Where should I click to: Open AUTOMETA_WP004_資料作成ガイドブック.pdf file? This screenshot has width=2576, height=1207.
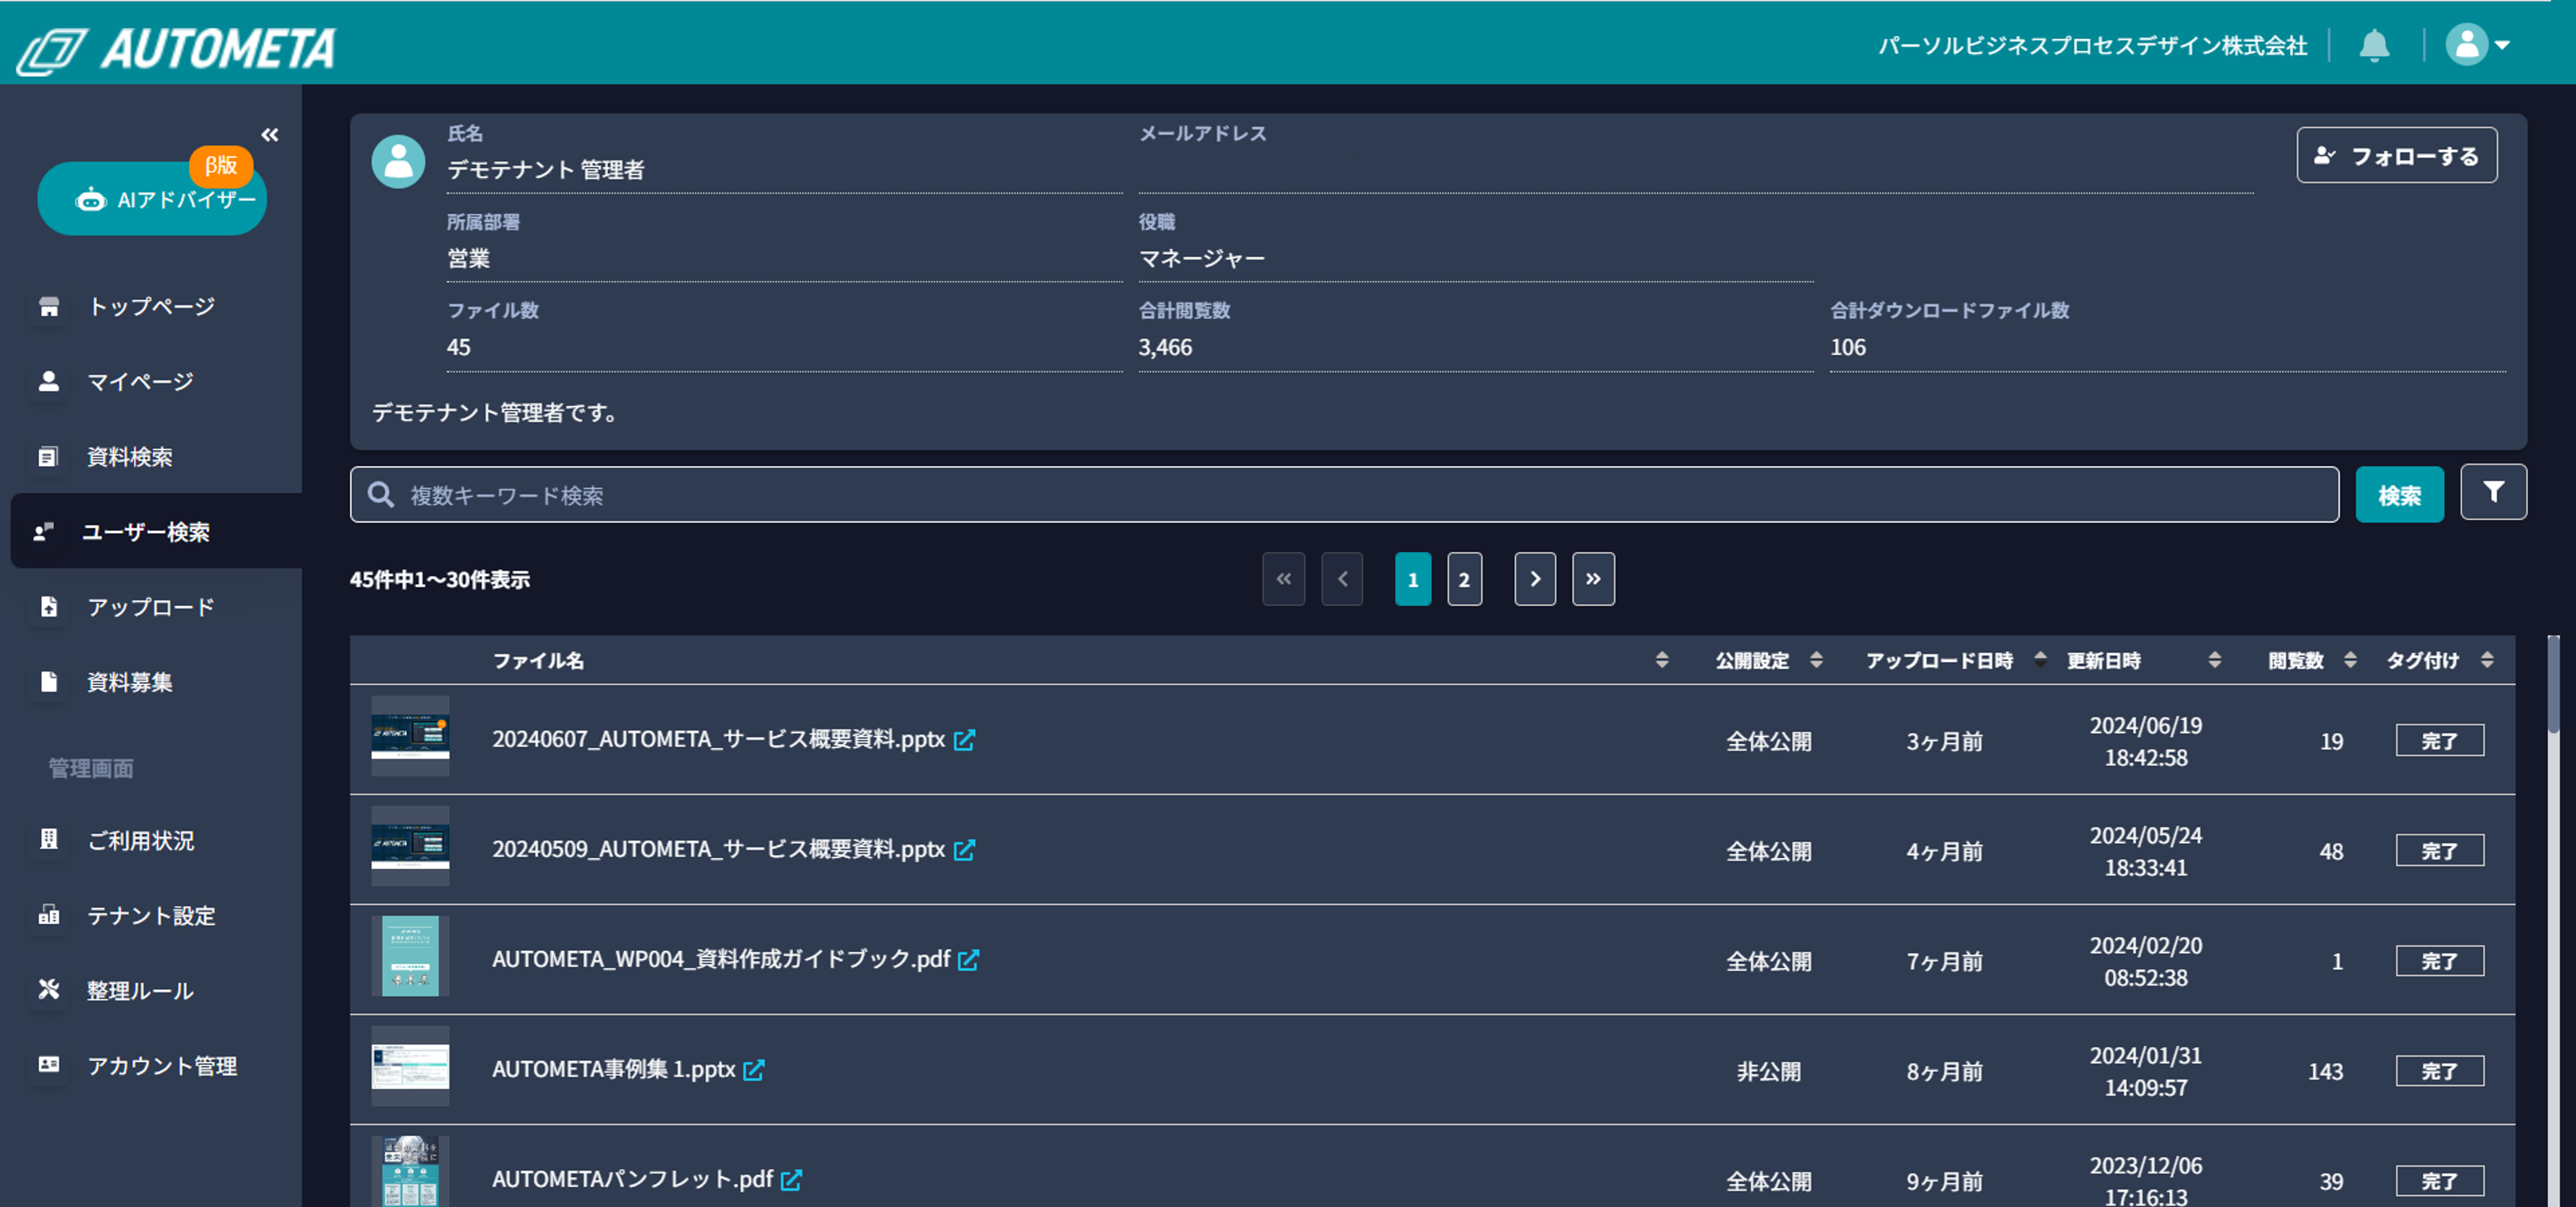(x=721, y=959)
